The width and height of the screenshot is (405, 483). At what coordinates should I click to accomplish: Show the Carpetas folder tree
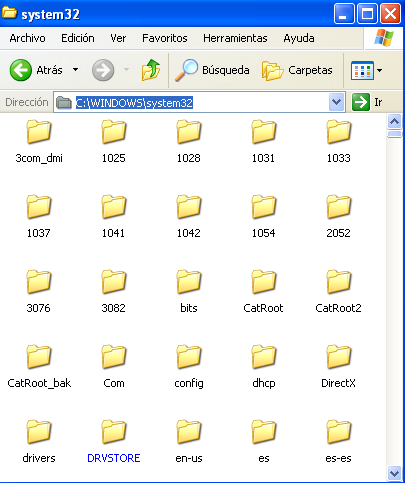click(x=297, y=70)
